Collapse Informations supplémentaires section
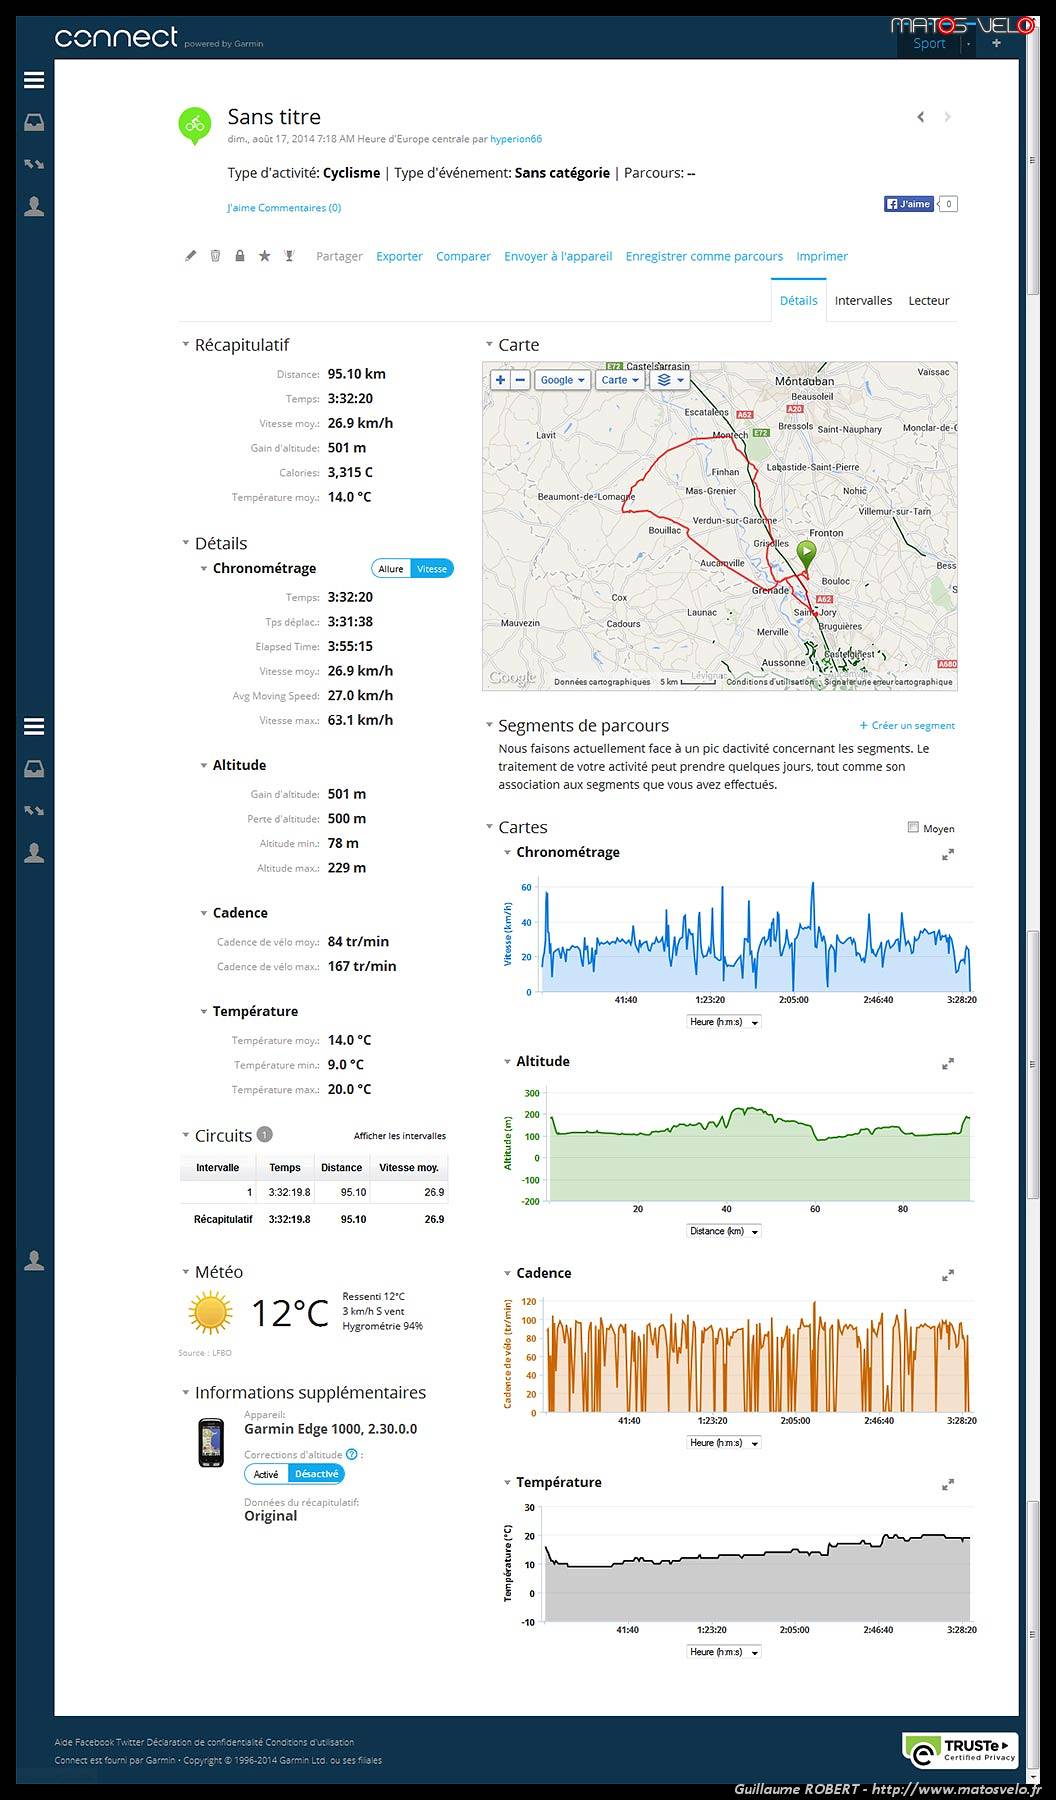This screenshot has height=1800, width=1056. point(185,1393)
